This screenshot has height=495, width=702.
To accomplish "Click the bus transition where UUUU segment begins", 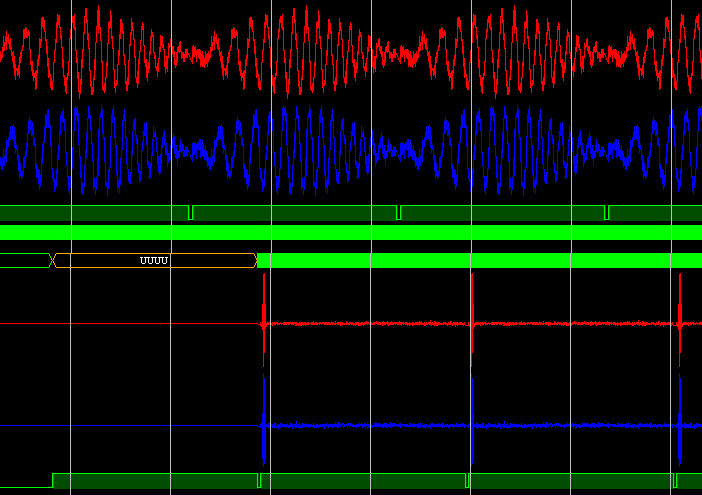I will pyautogui.click(x=53, y=260).
